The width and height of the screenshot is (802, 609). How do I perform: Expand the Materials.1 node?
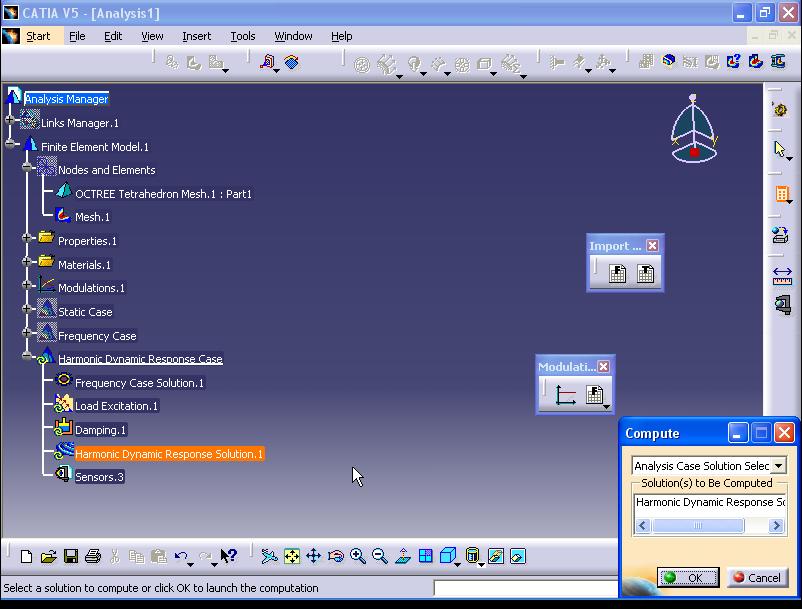pos(27,261)
